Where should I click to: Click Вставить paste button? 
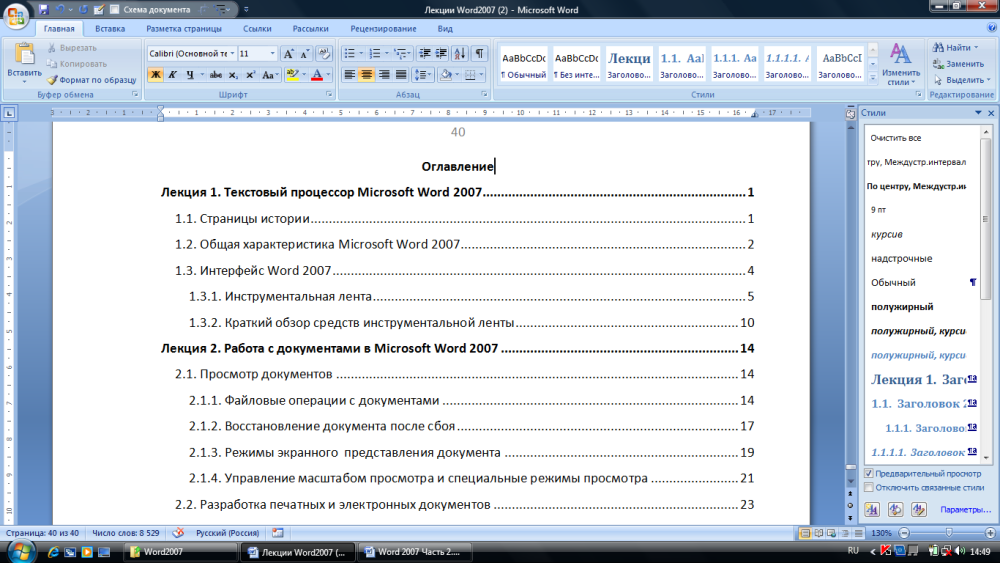click(x=24, y=62)
